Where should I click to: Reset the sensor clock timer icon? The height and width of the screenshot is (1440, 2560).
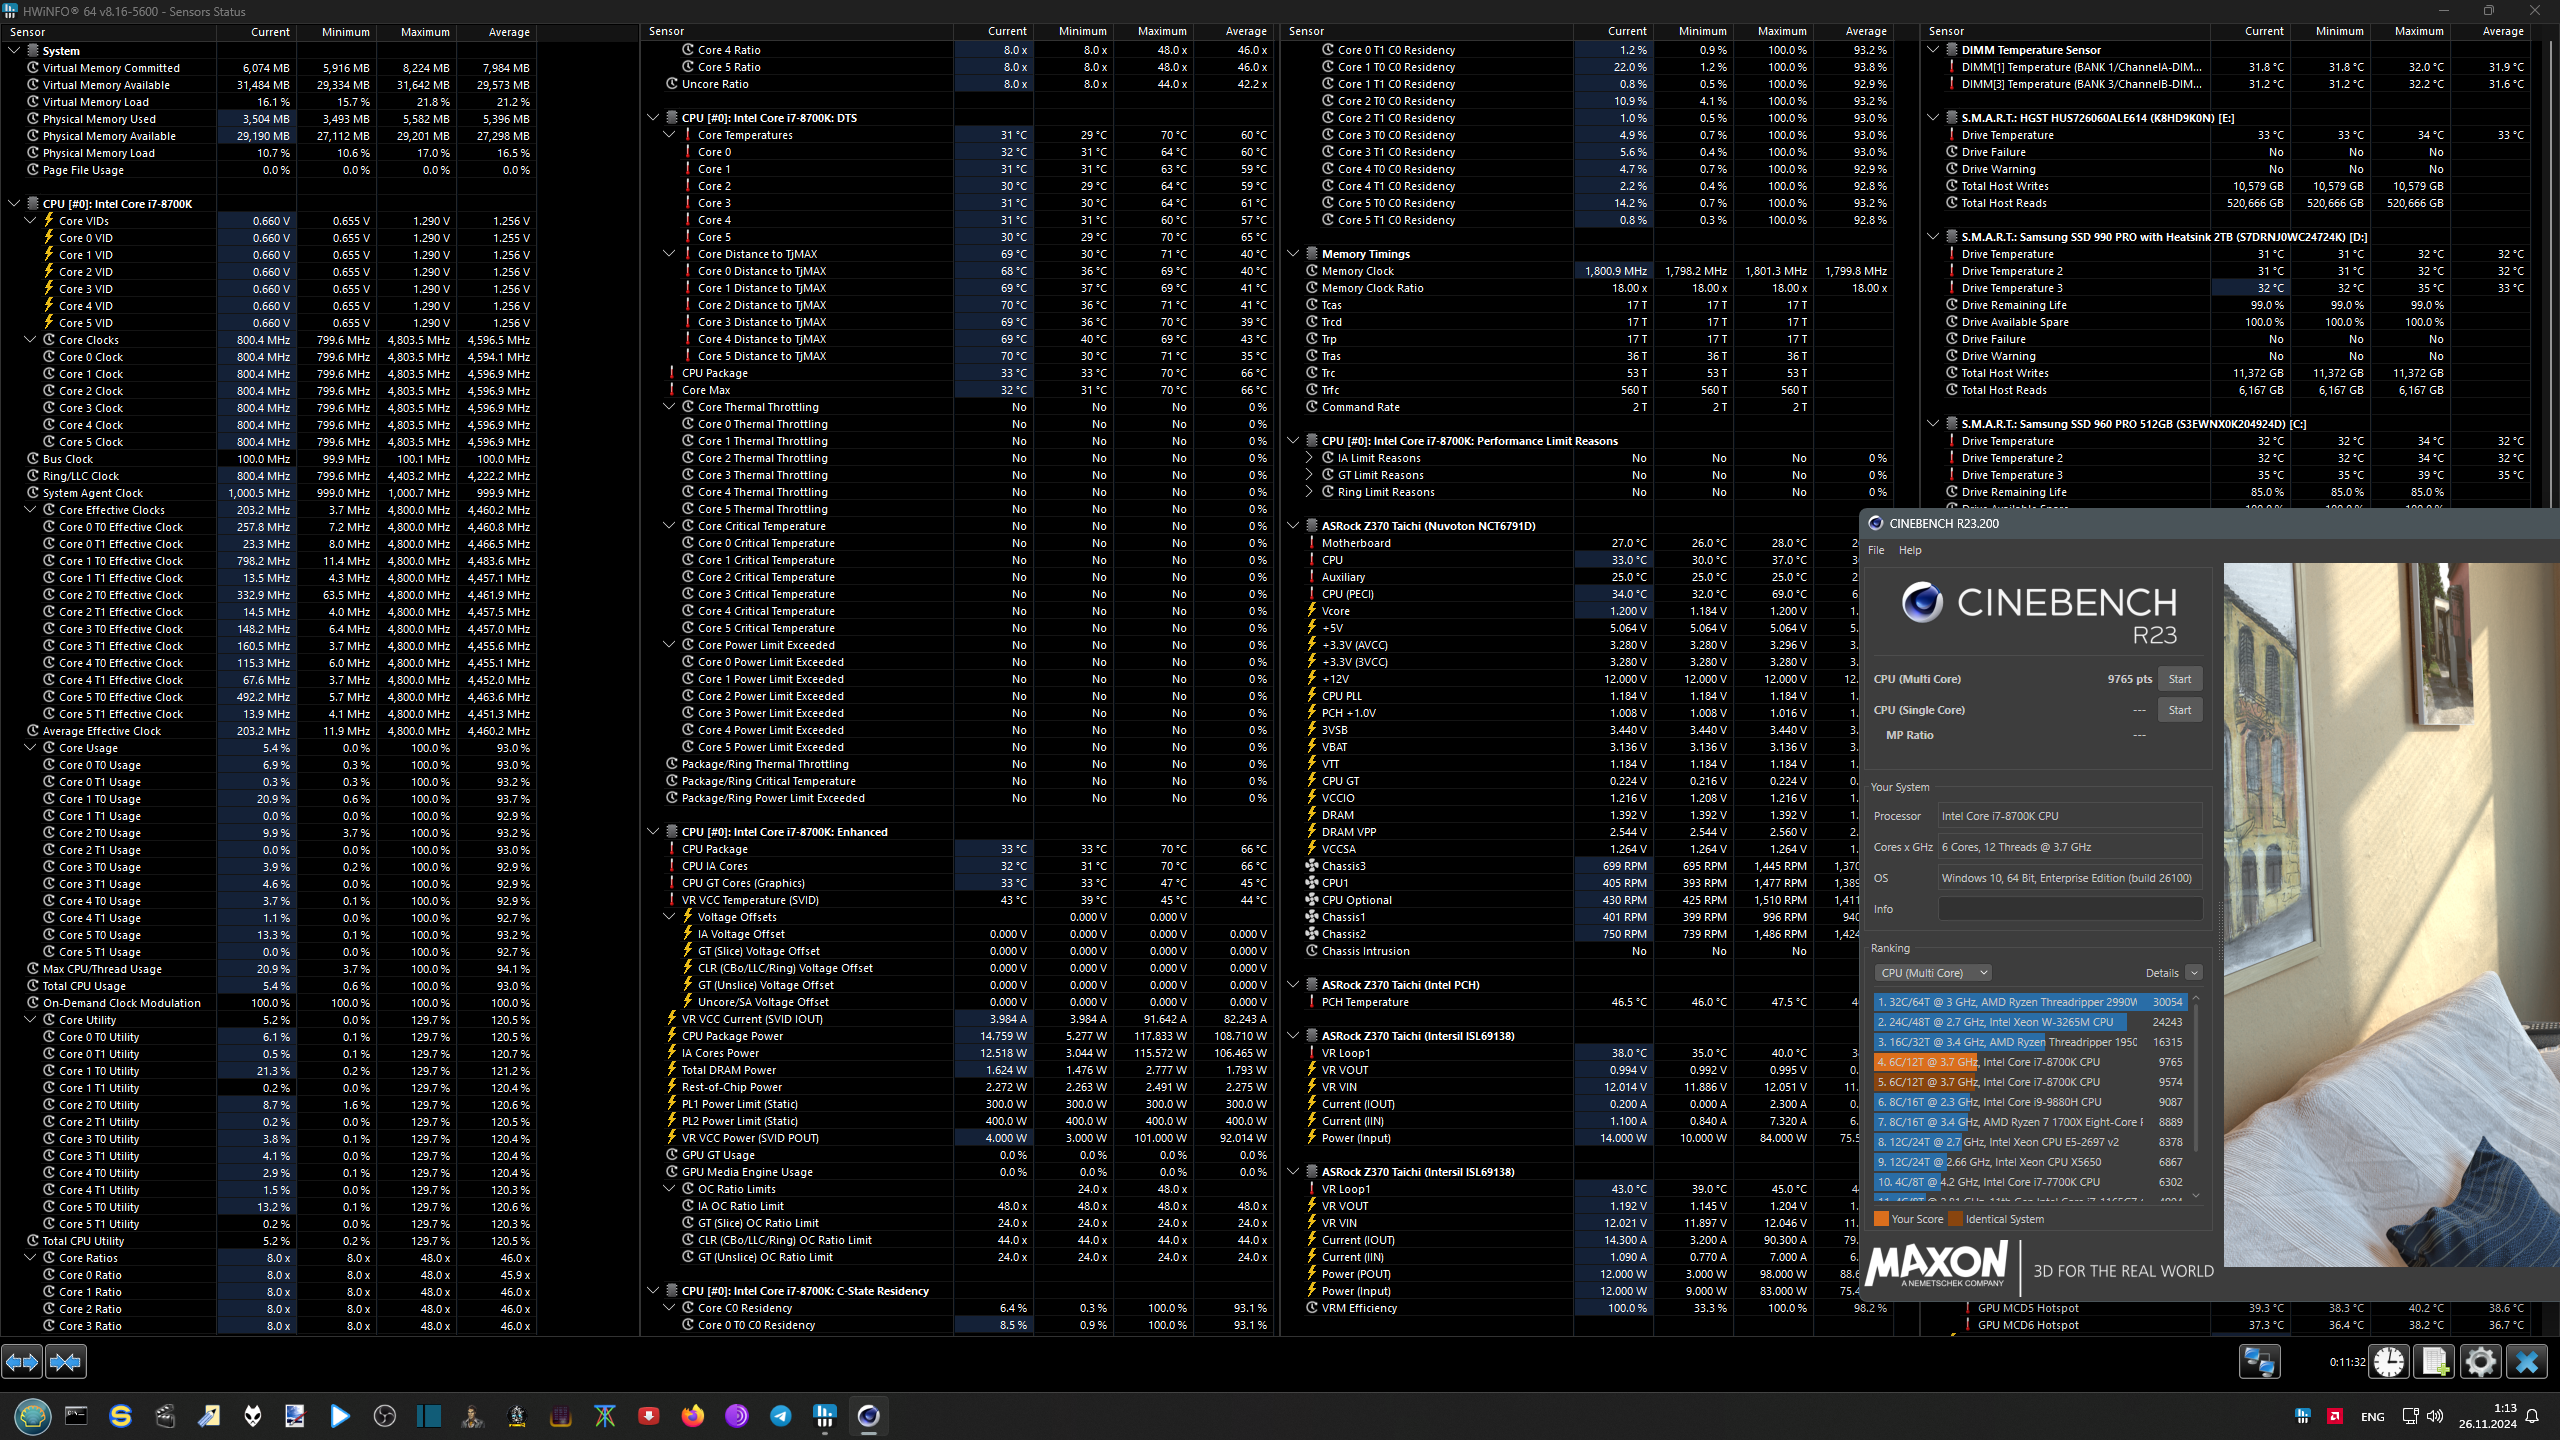2389,1362
